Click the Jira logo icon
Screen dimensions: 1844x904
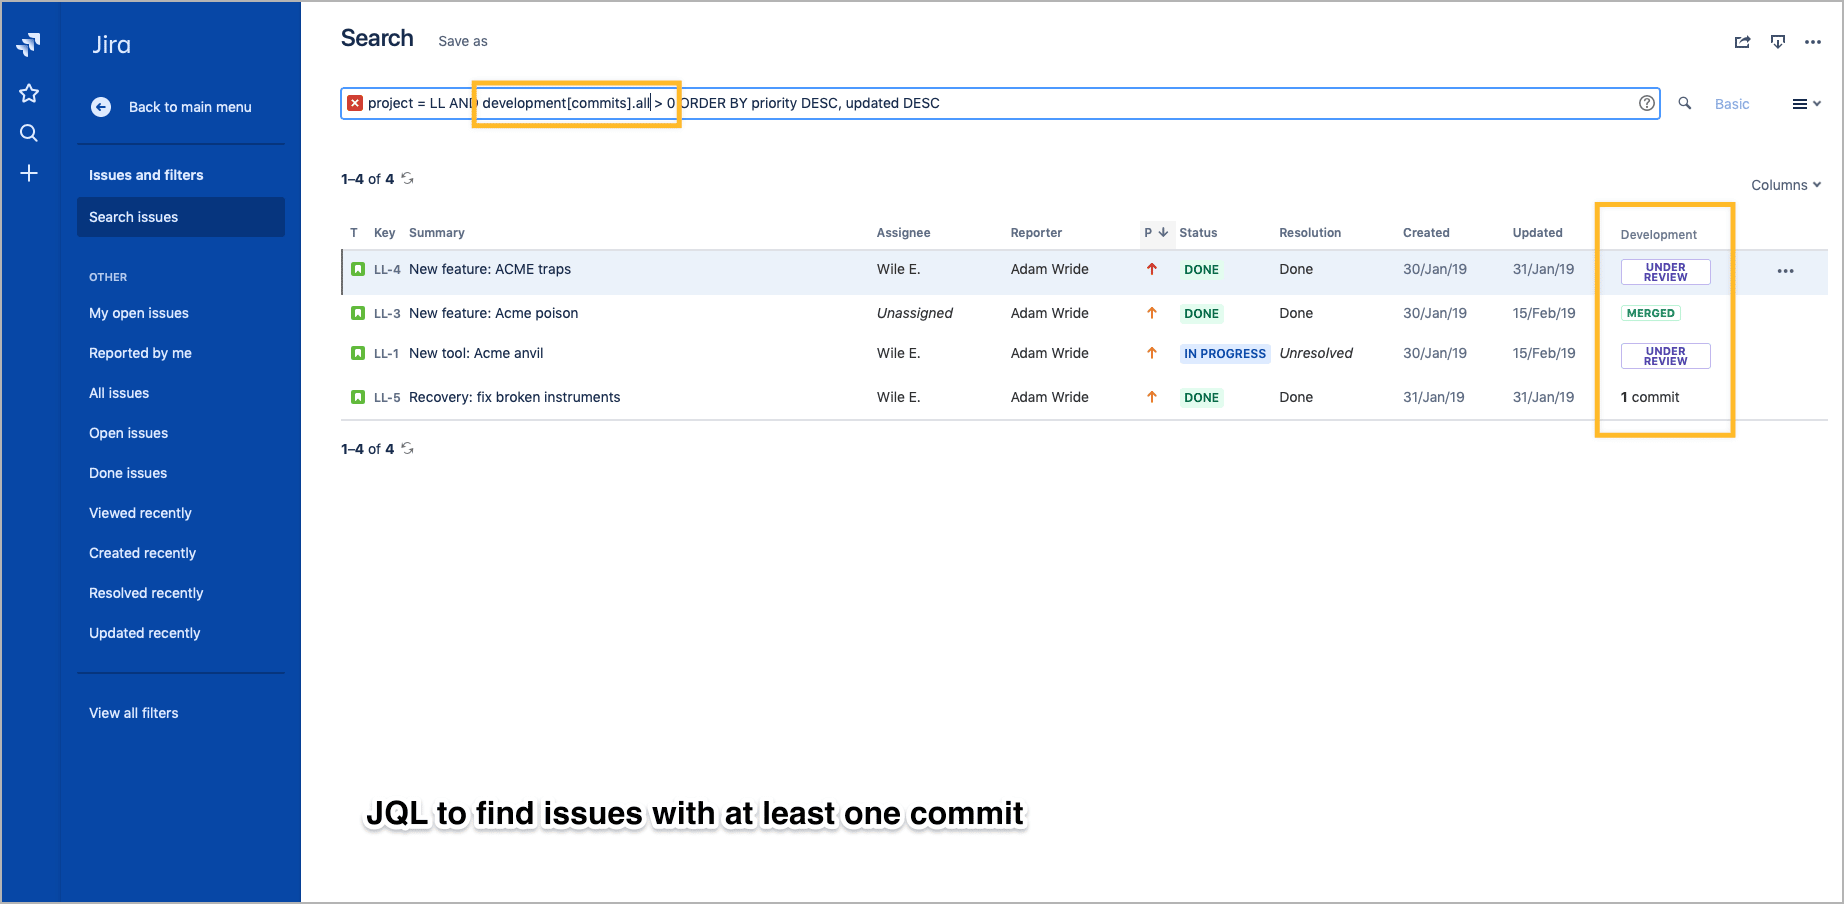click(x=29, y=44)
